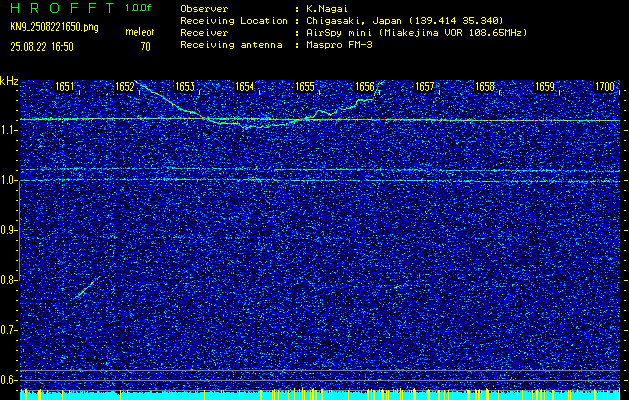Click the 1658 time marker
This screenshot has width=629, height=400.
[x=485, y=87]
